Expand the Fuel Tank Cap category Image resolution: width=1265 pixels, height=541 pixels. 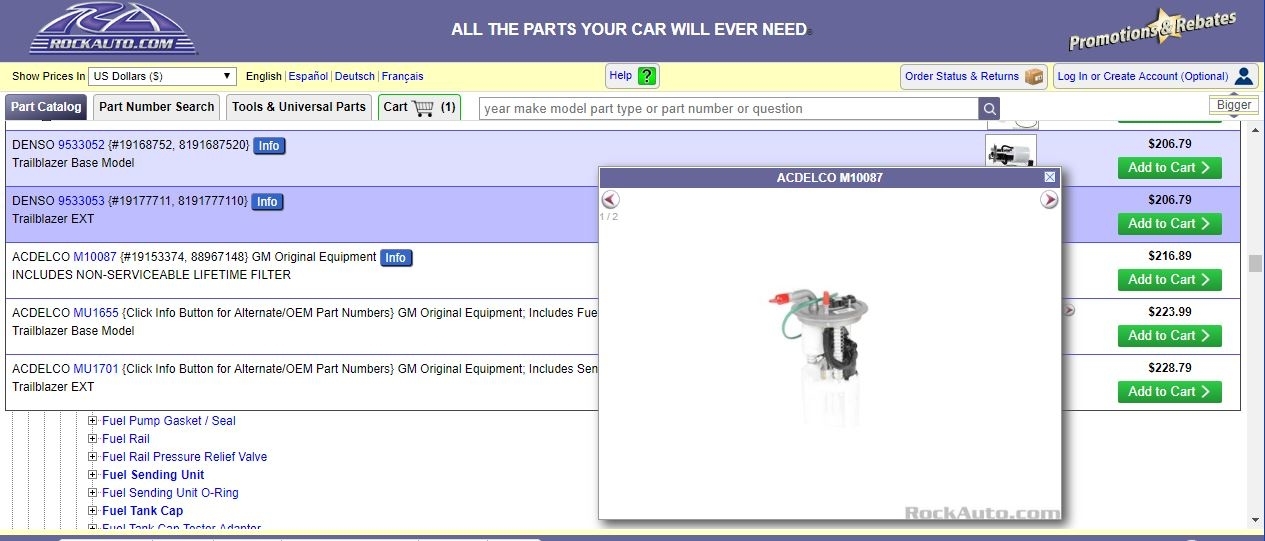click(x=93, y=511)
